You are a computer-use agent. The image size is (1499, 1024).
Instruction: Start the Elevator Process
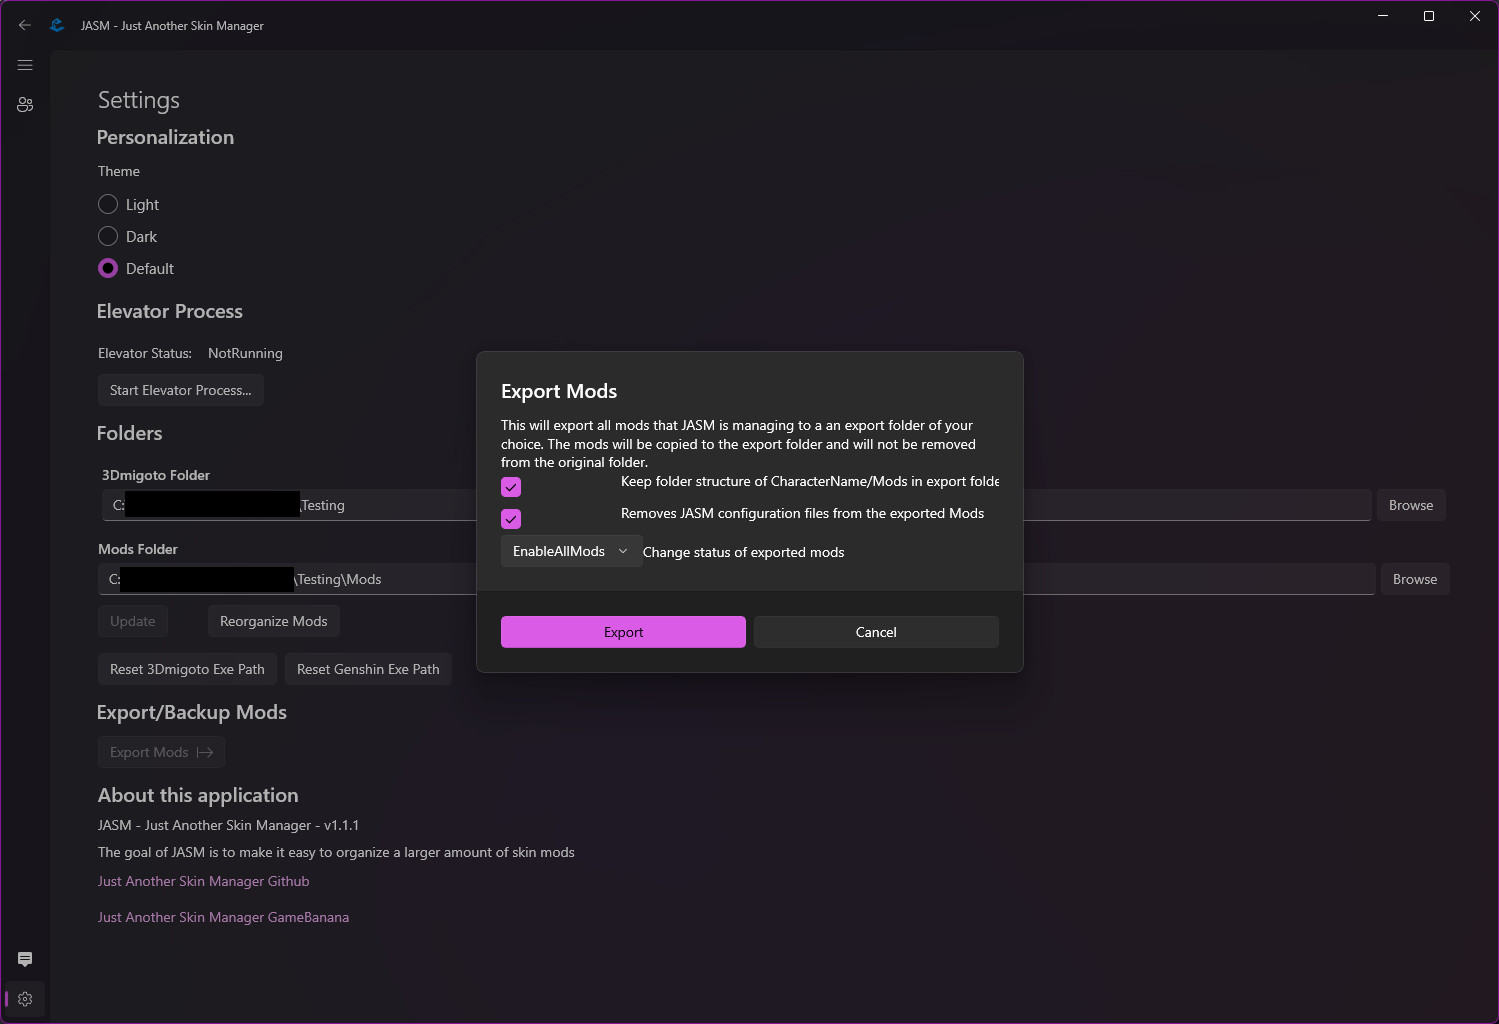(180, 390)
